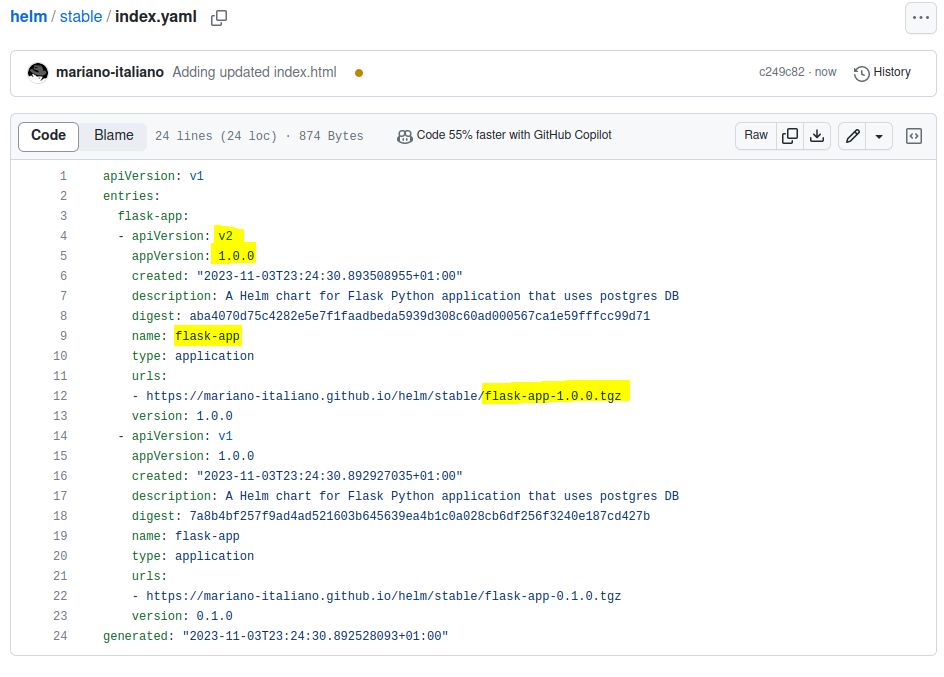Open commit message Adding updated index.html
The image size is (944, 677).
[254, 72]
